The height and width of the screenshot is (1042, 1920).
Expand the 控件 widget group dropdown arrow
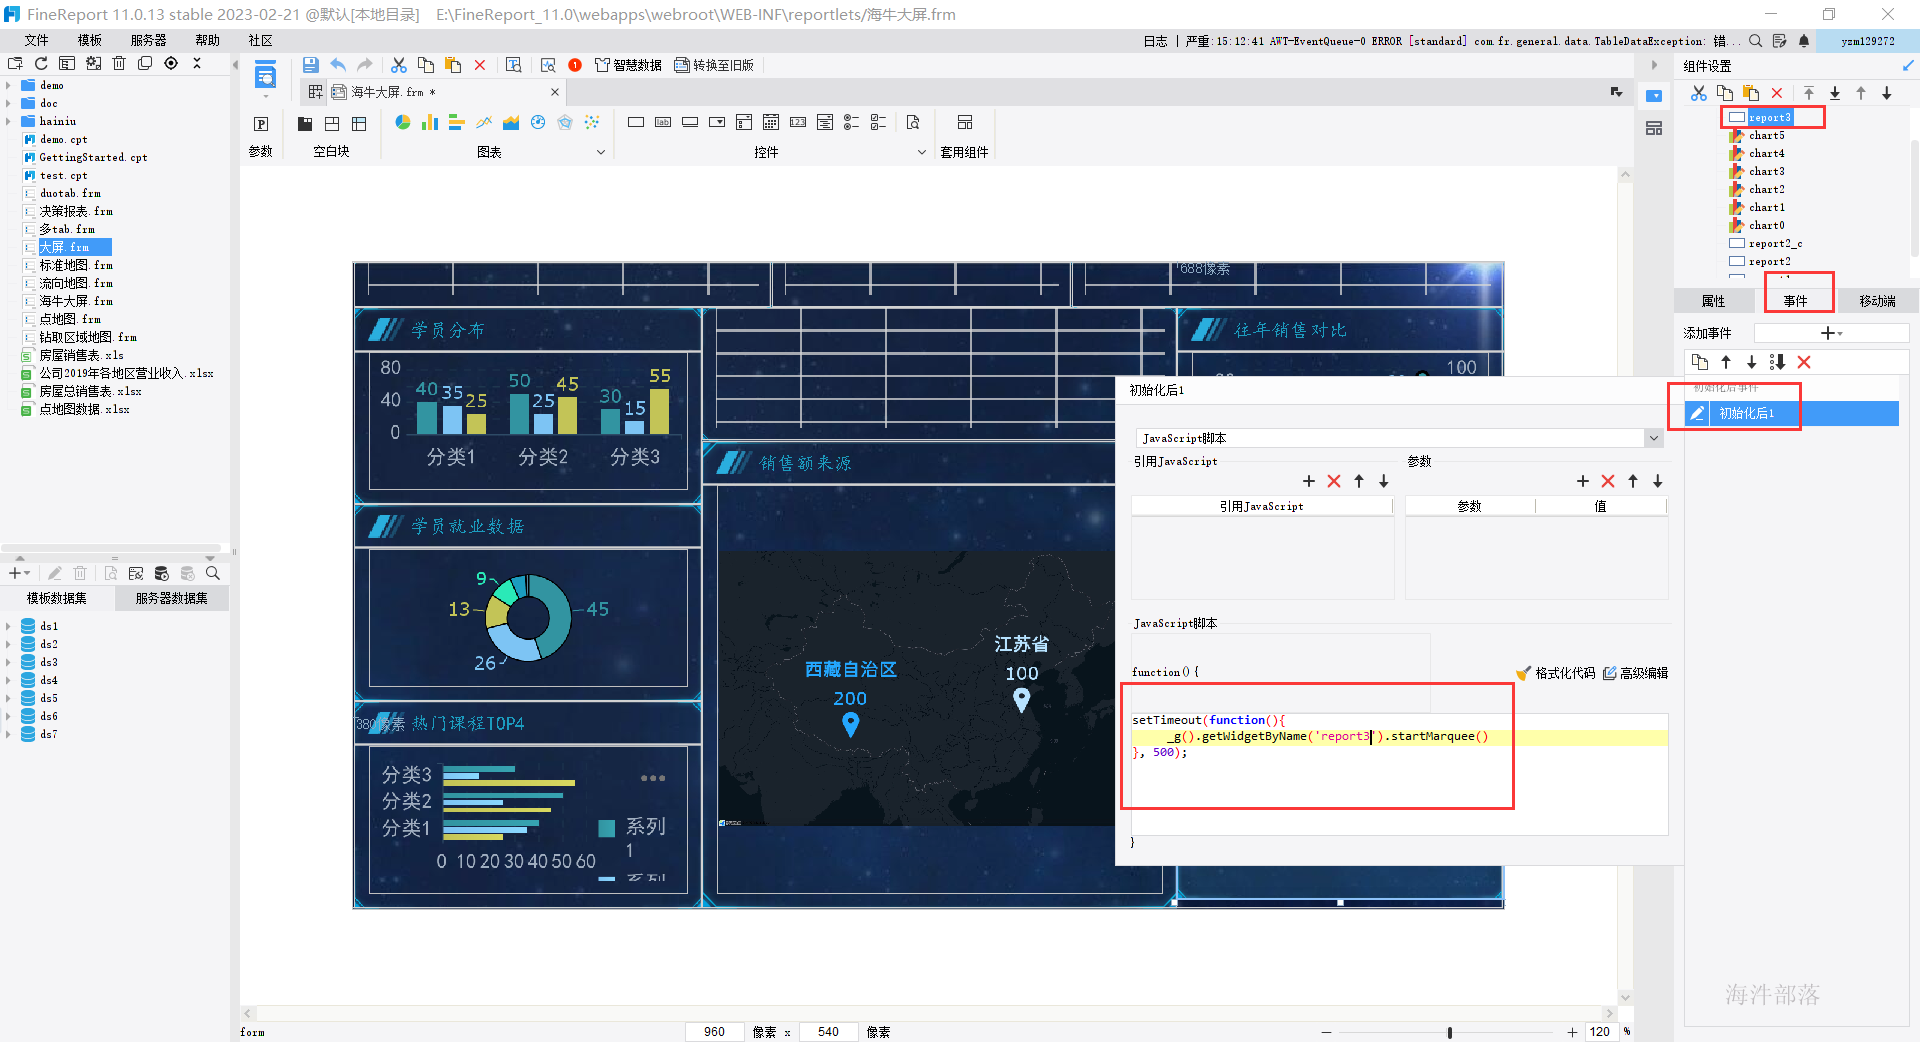click(922, 152)
